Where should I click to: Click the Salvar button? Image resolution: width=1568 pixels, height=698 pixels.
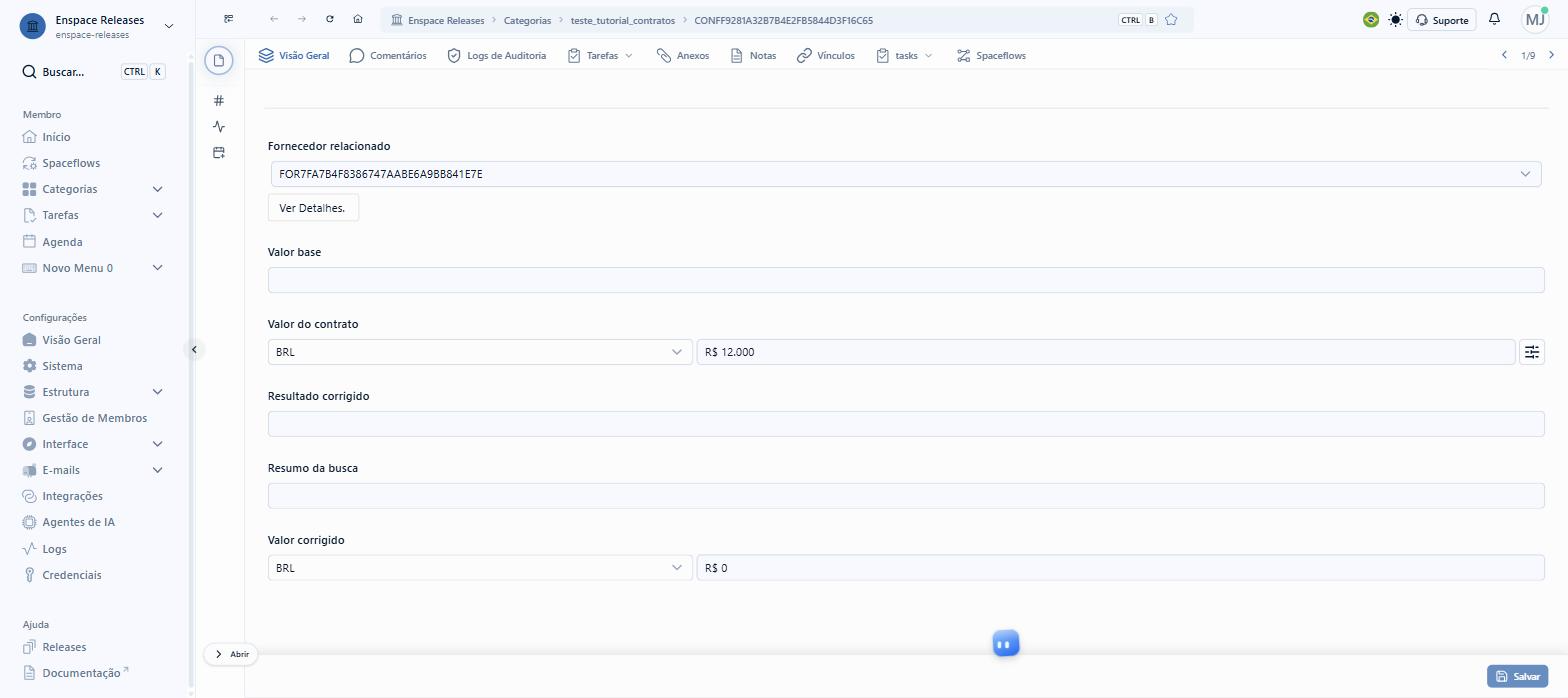(1518, 676)
